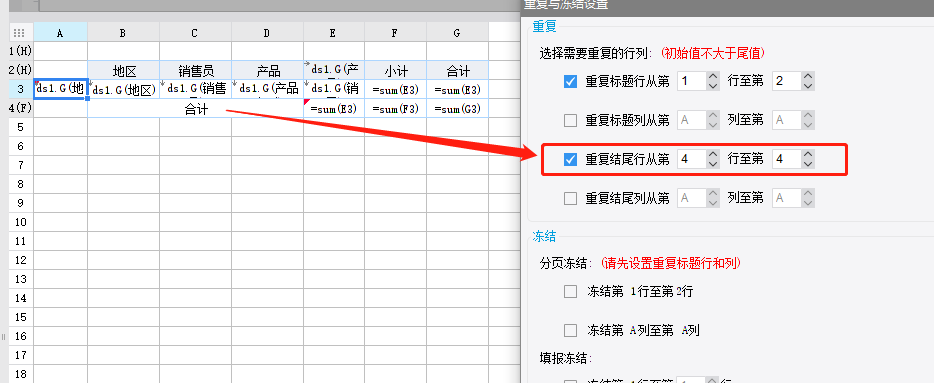
Task: Click the 销售员 header cell
Action: click(x=195, y=70)
